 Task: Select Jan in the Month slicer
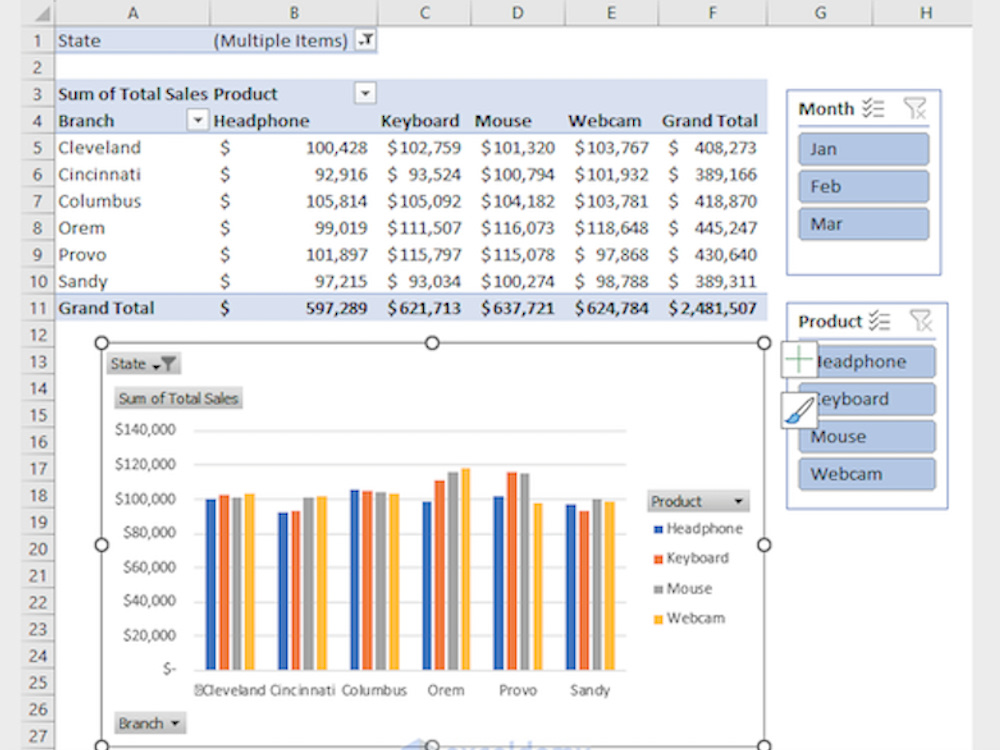click(x=864, y=149)
